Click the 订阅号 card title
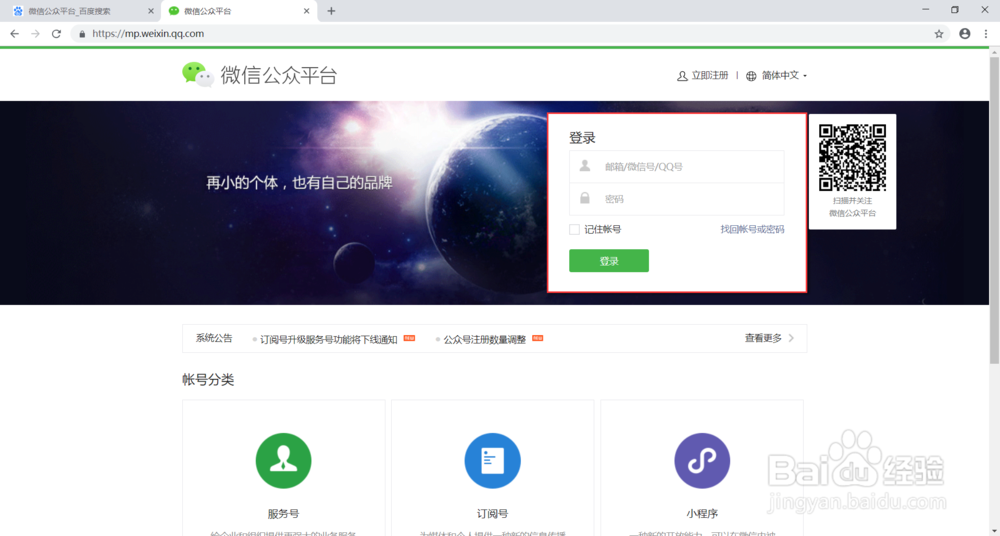This screenshot has width=1000, height=536. click(x=492, y=514)
